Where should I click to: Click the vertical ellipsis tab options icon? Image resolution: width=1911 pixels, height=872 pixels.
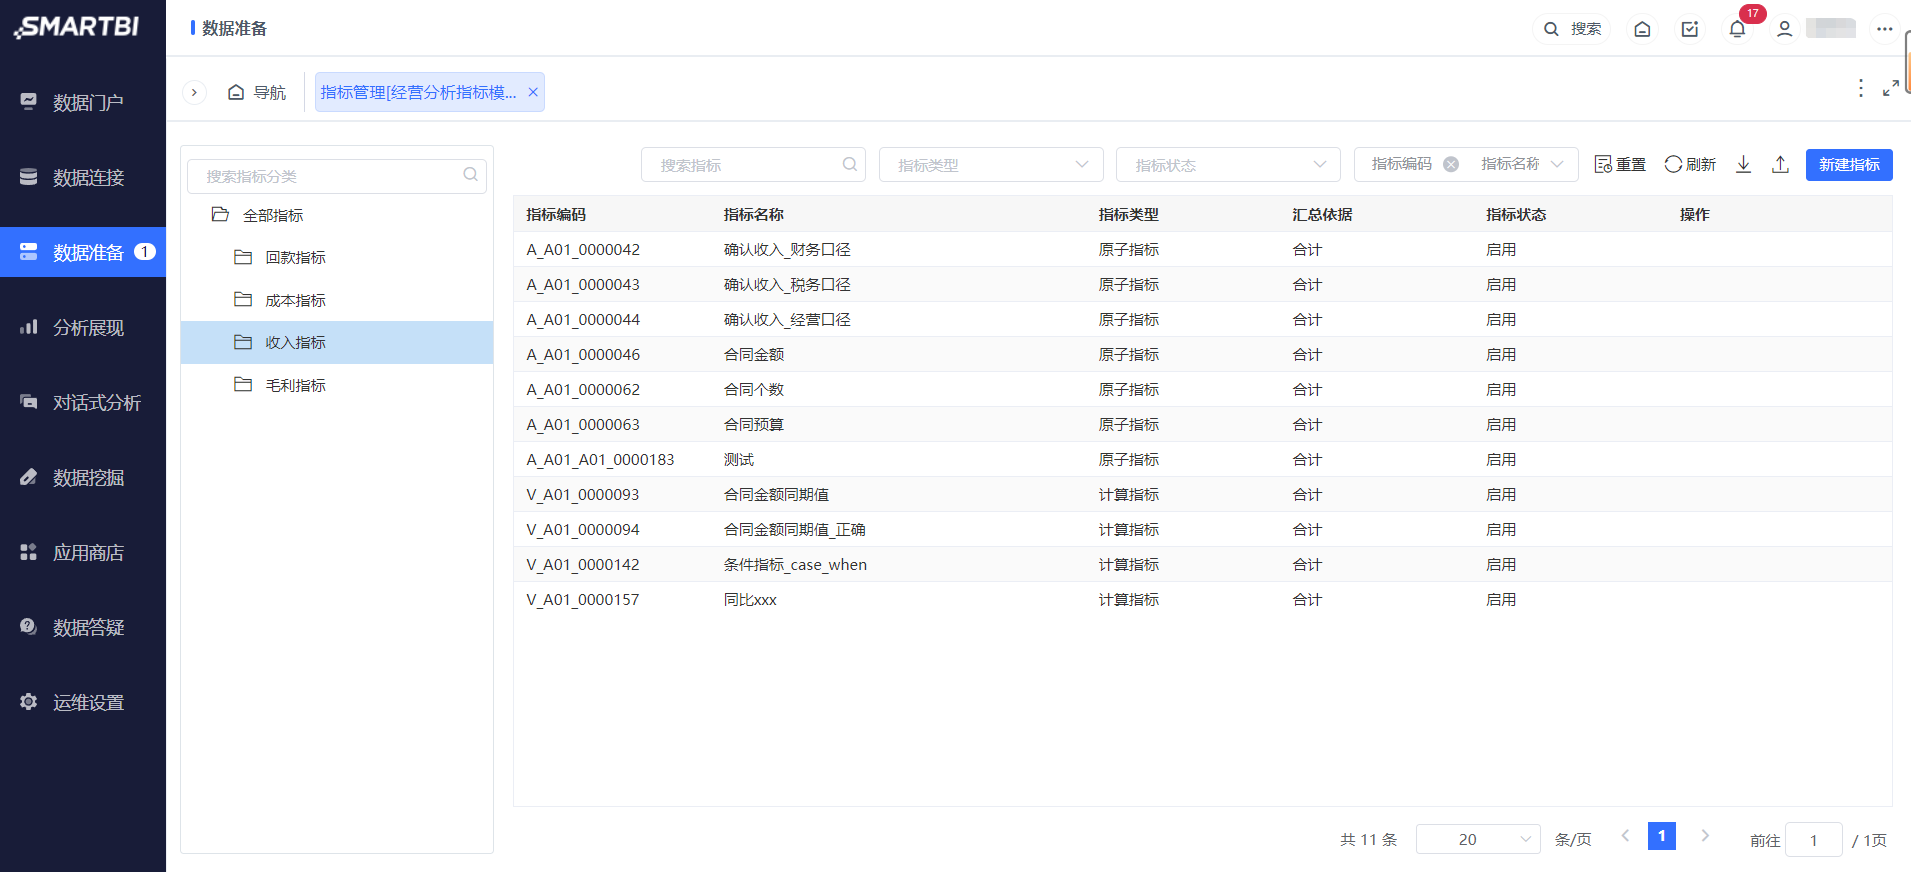pyautogui.click(x=1860, y=88)
